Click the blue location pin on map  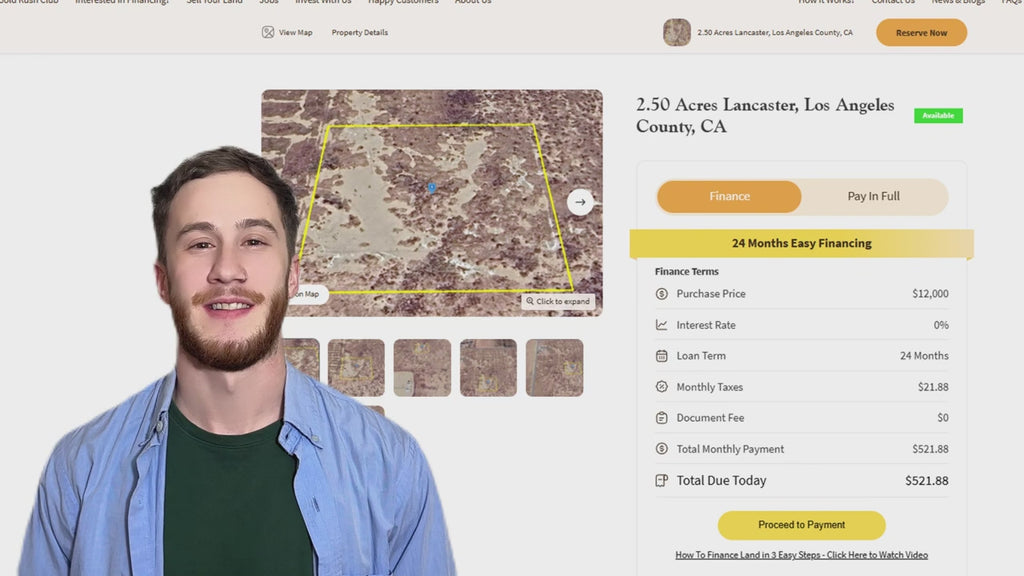[x=432, y=187]
